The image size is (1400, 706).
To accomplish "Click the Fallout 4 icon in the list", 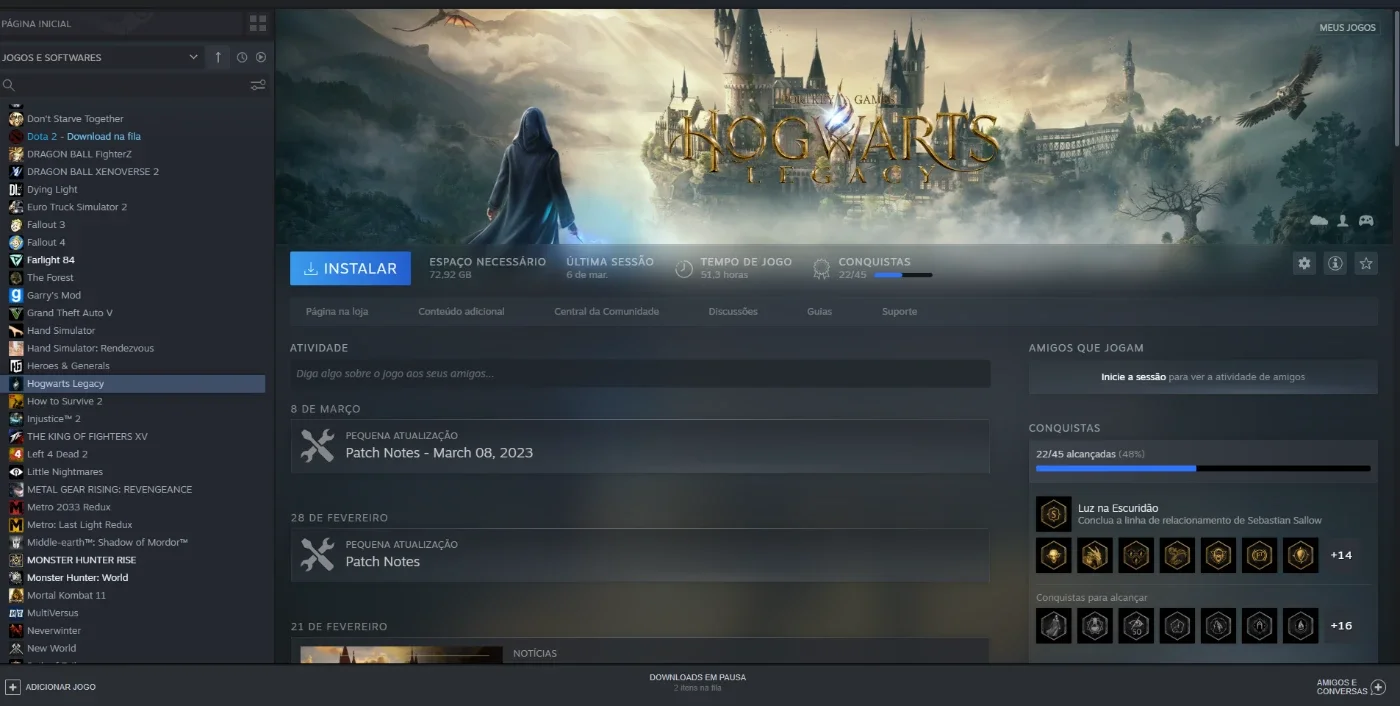I will [16, 242].
